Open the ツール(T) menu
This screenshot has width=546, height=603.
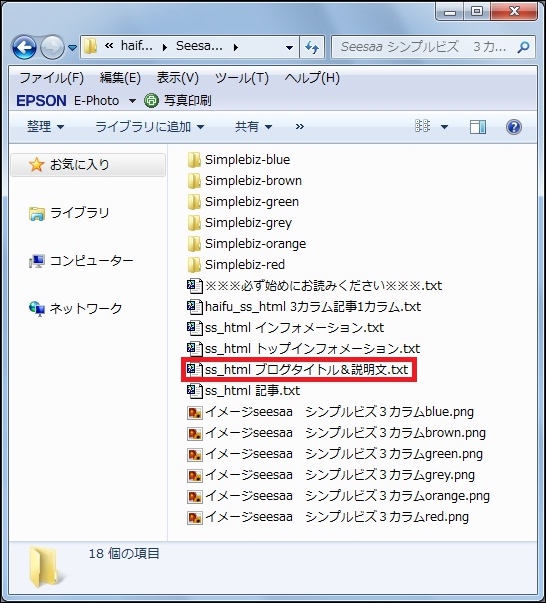coord(241,78)
